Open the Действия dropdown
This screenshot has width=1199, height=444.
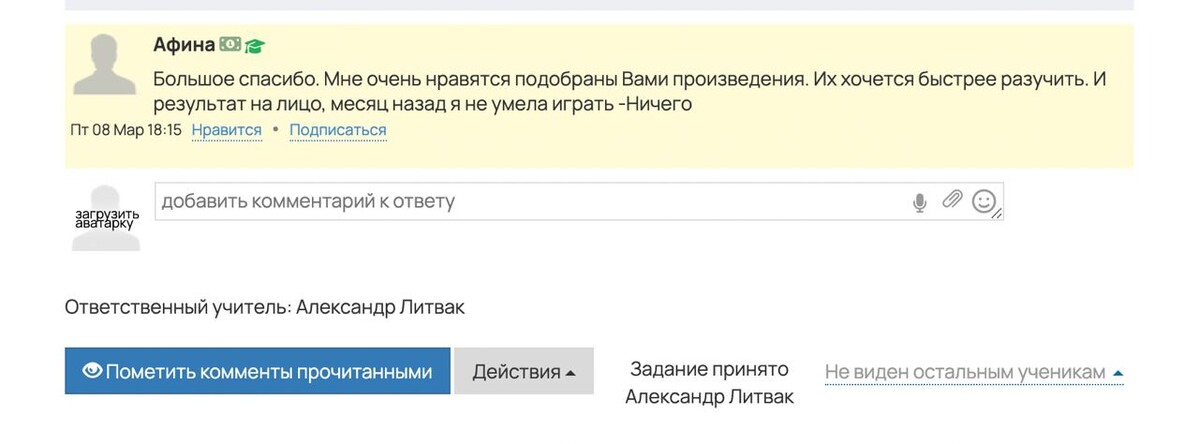tap(524, 372)
